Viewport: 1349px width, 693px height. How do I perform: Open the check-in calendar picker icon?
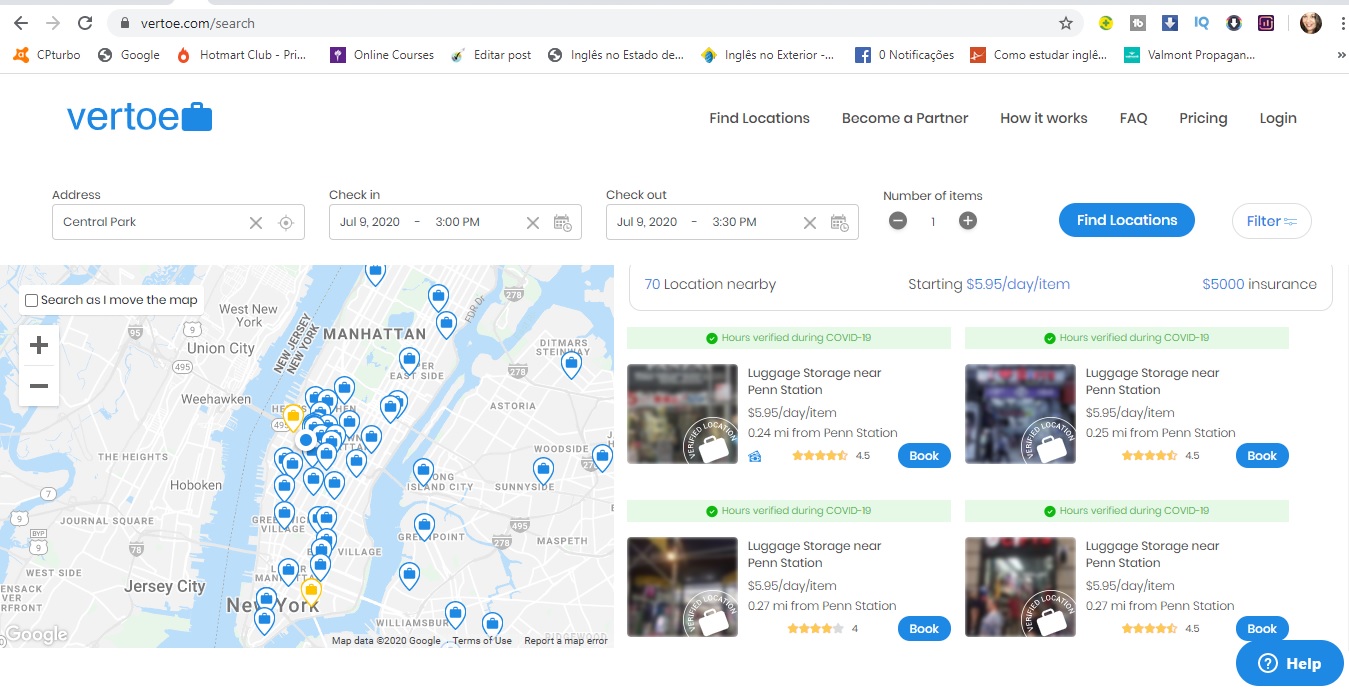[x=562, y=222]
